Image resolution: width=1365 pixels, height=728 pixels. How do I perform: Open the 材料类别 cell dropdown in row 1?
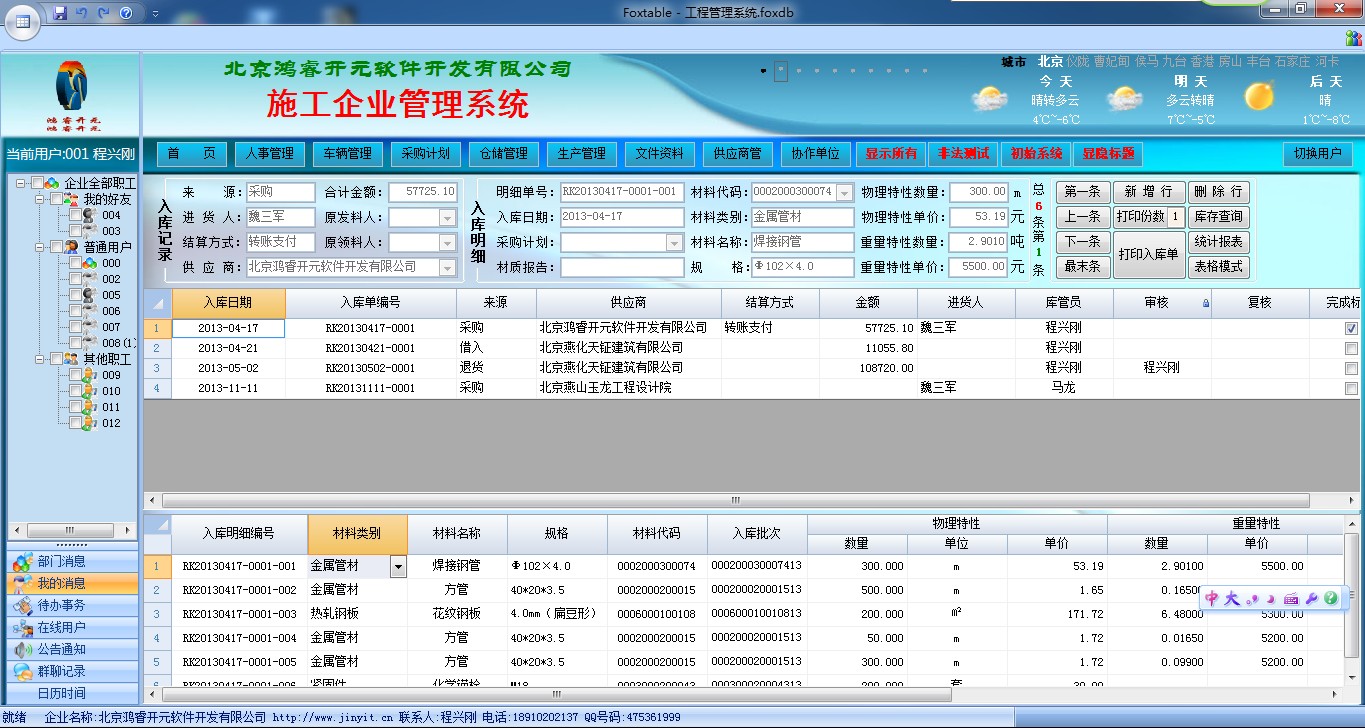point(398,567)
